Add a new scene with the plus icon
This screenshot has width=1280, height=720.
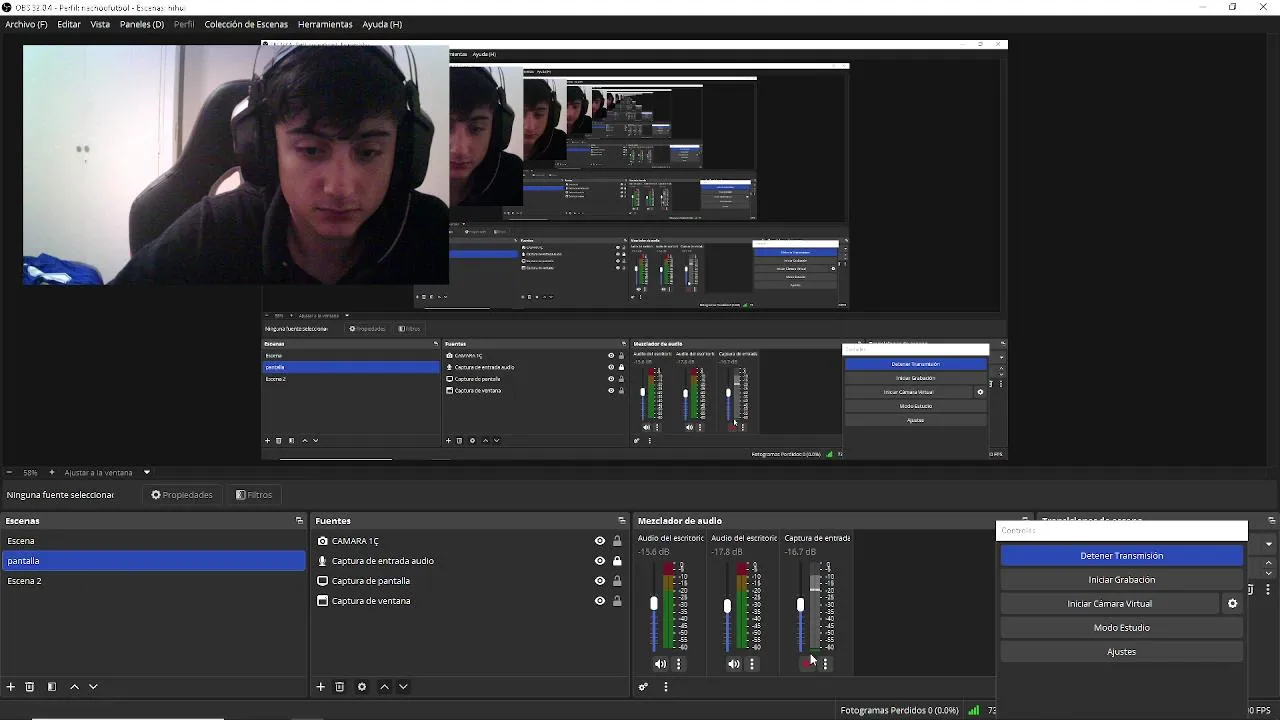(11, 687)
